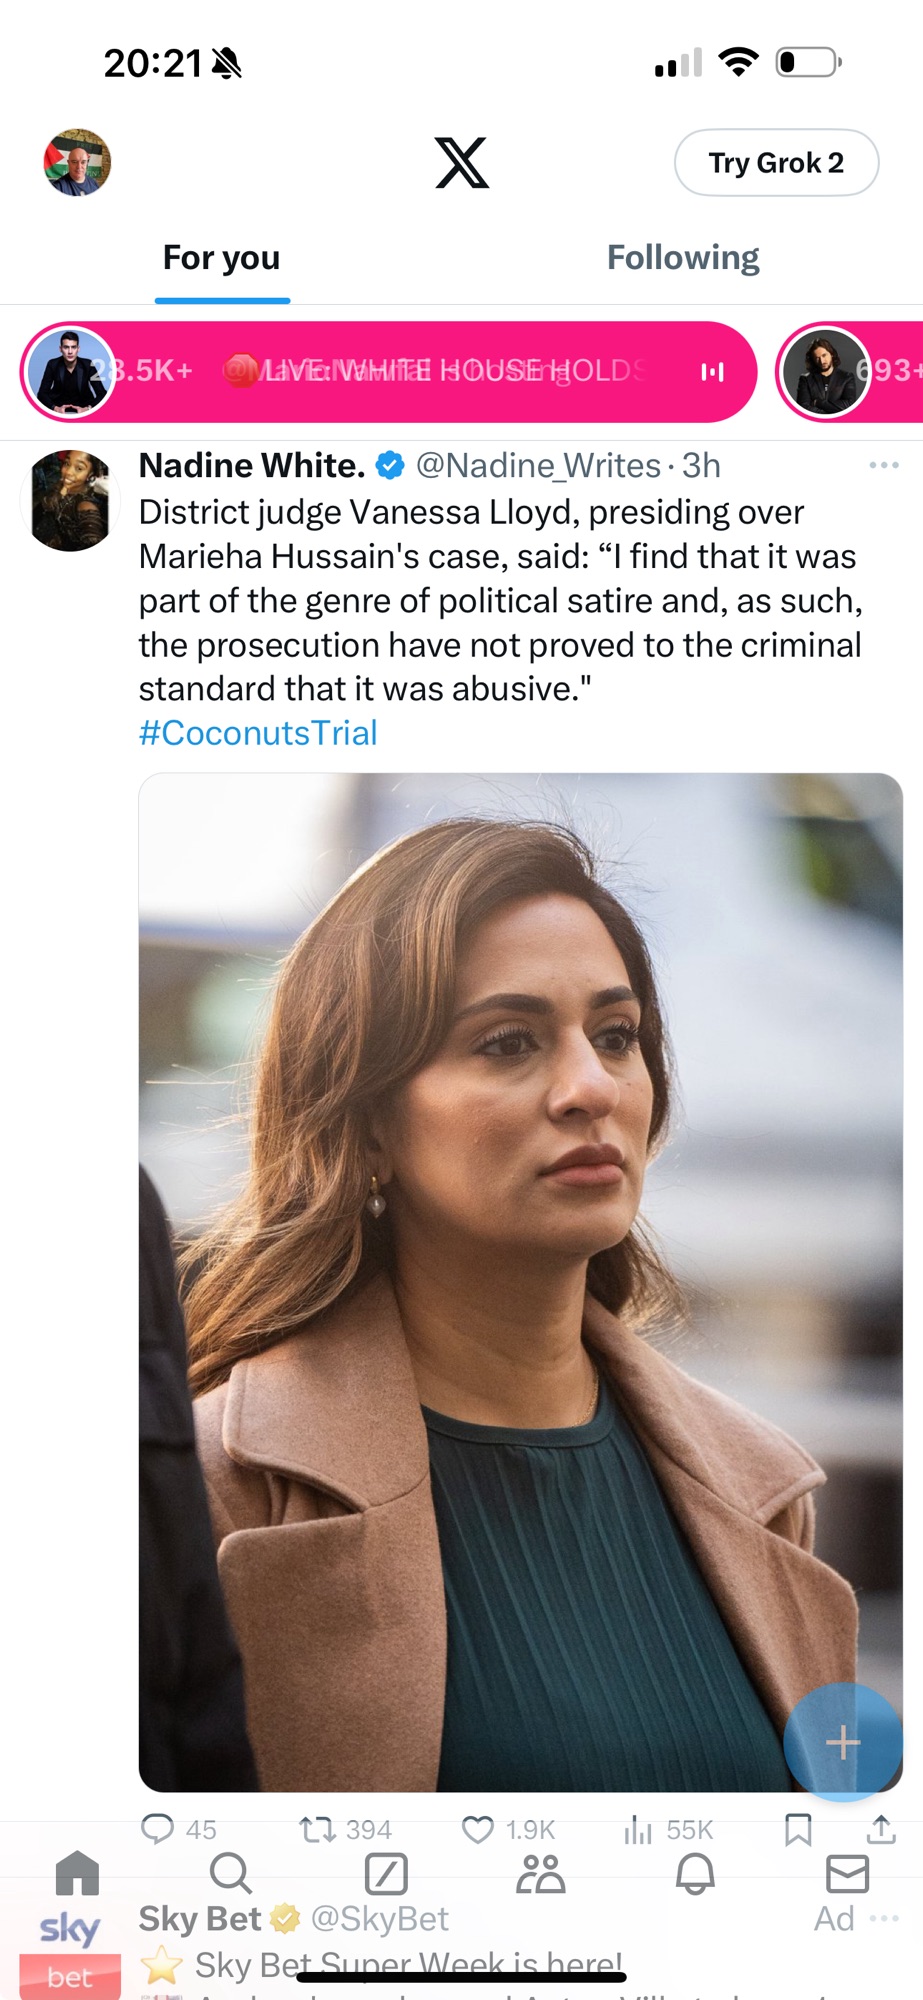Viewport: 923px width, 2000px height.
Task: Tap the compose new post plus button
Action: point(843,1742)
